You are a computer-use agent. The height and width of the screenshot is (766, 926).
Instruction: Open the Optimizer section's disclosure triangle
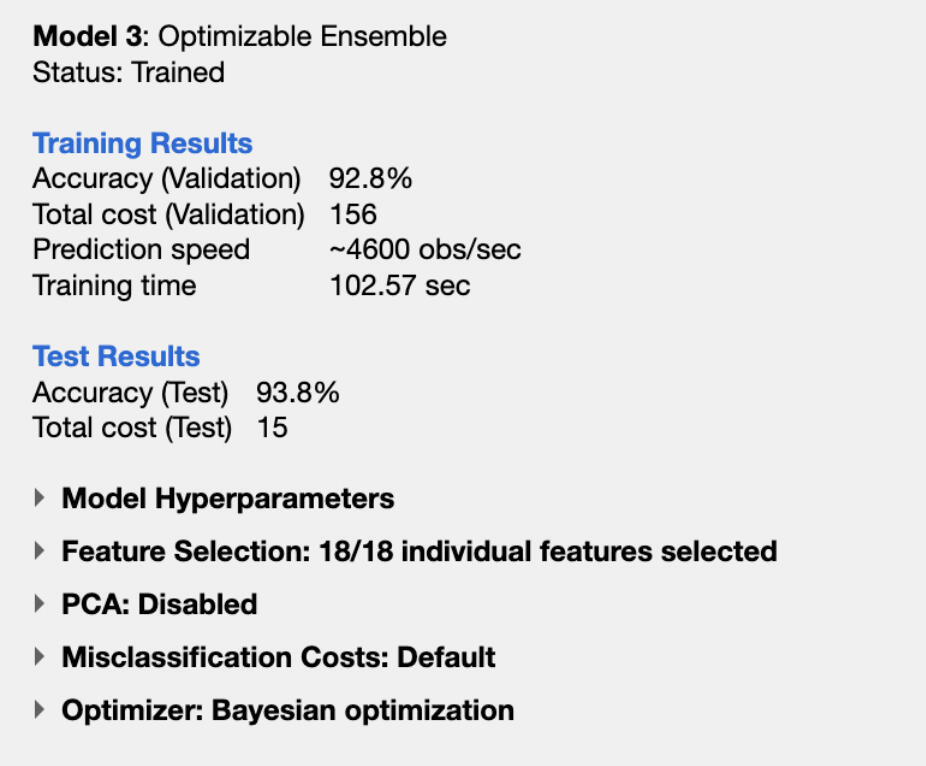(40, 710)
